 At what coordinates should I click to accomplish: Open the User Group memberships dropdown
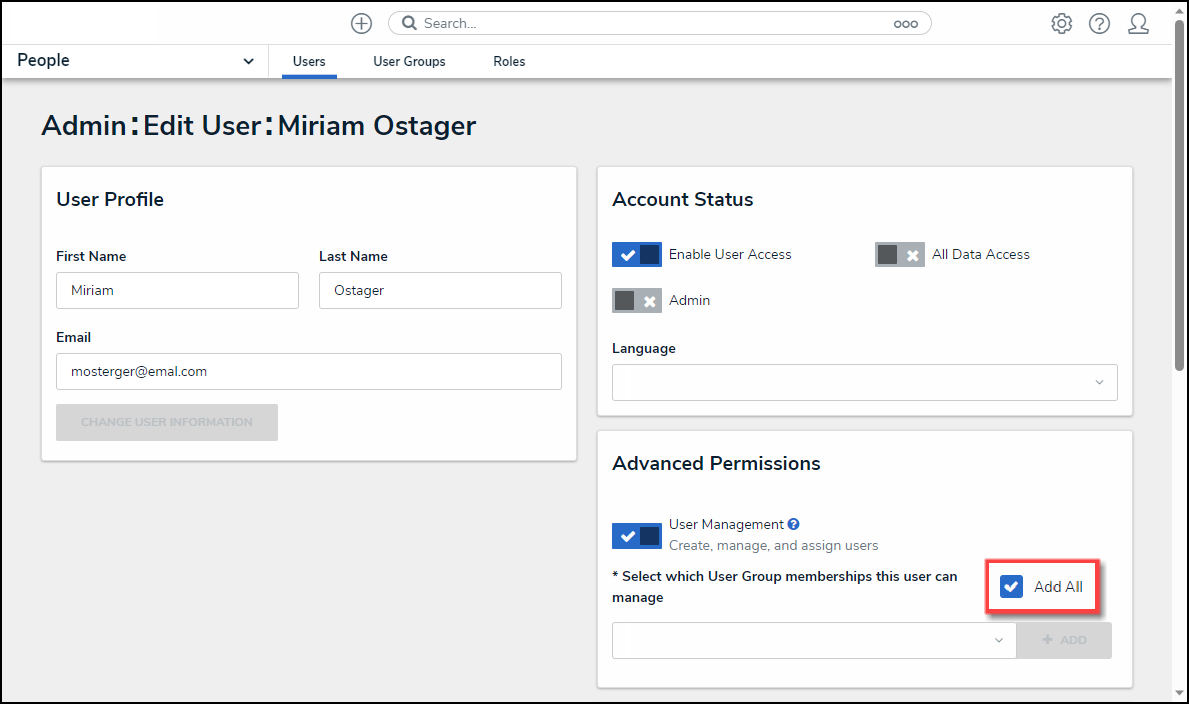click(814, 640)
